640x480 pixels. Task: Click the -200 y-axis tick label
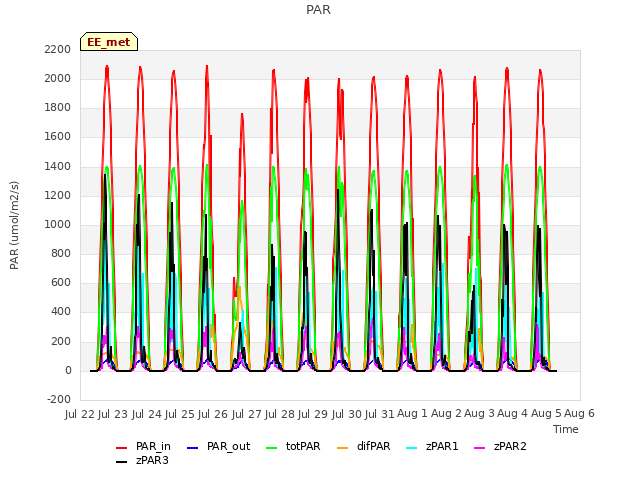pos(59,399)
